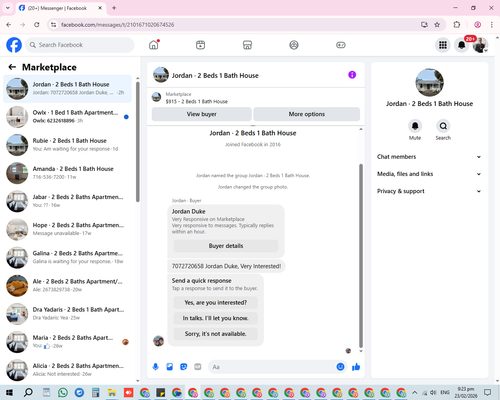Screen dimensions: 500x400
Task: Send quick reply "Yes, are you interested?"
Action: 216,303
